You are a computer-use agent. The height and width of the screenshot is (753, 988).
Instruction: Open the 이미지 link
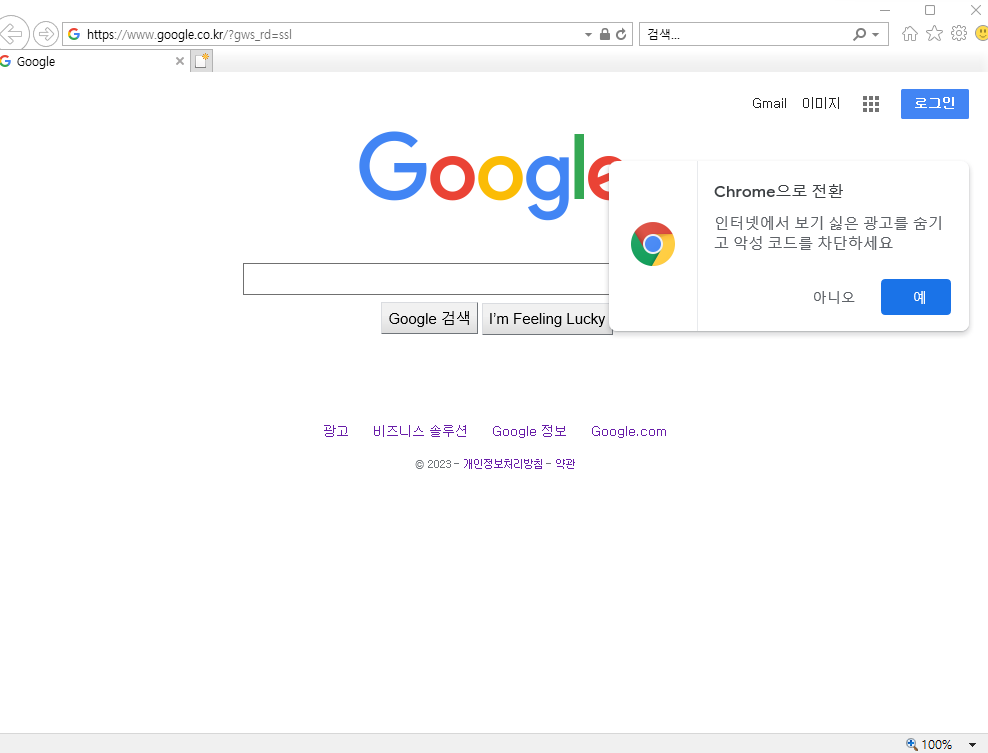pos(821,103)
